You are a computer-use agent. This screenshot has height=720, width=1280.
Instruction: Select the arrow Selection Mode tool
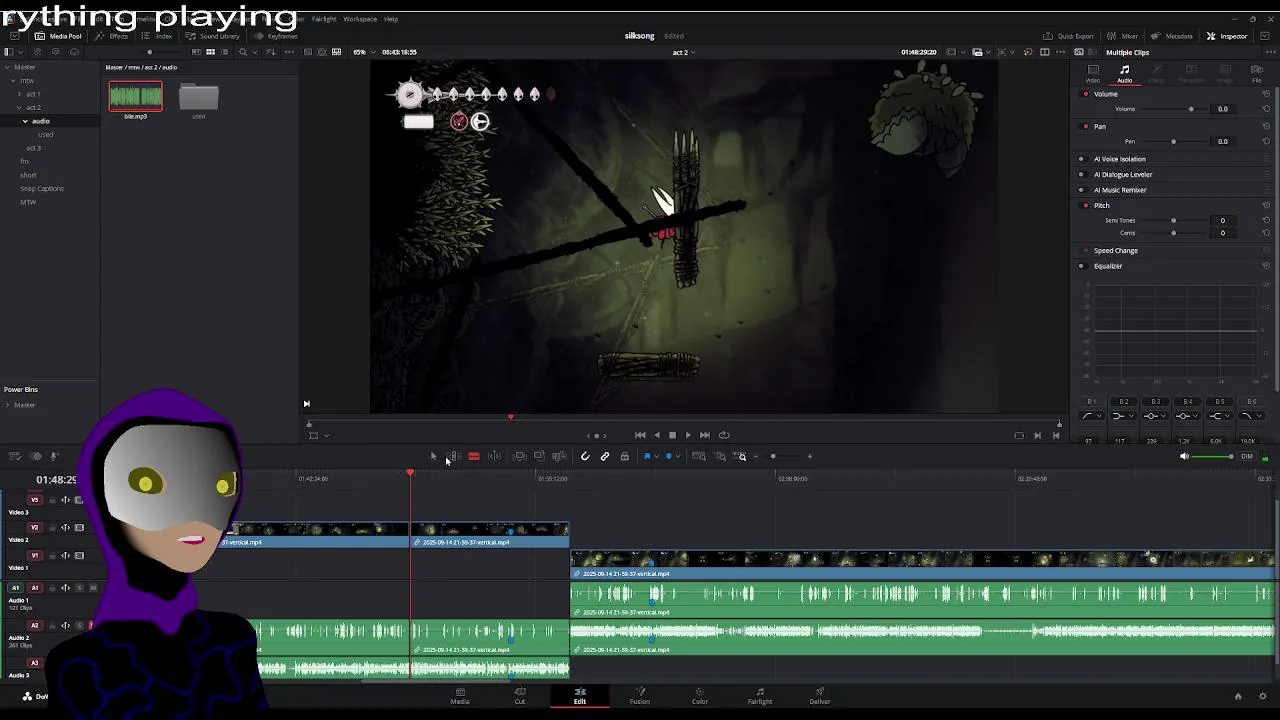click(433, 456)
